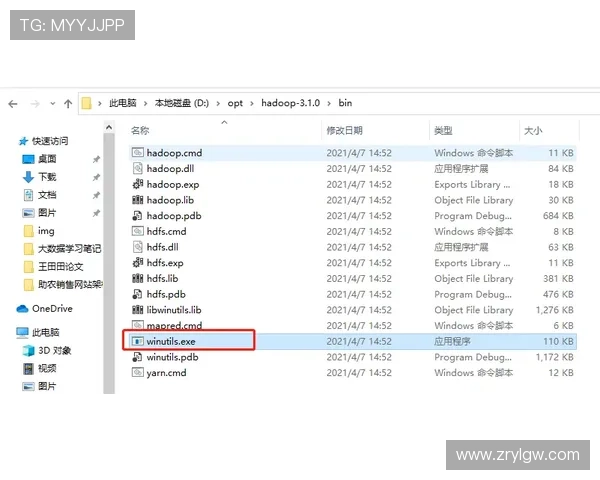
Task: Select mapred.cmd file
Action: (x=174, y=325)
